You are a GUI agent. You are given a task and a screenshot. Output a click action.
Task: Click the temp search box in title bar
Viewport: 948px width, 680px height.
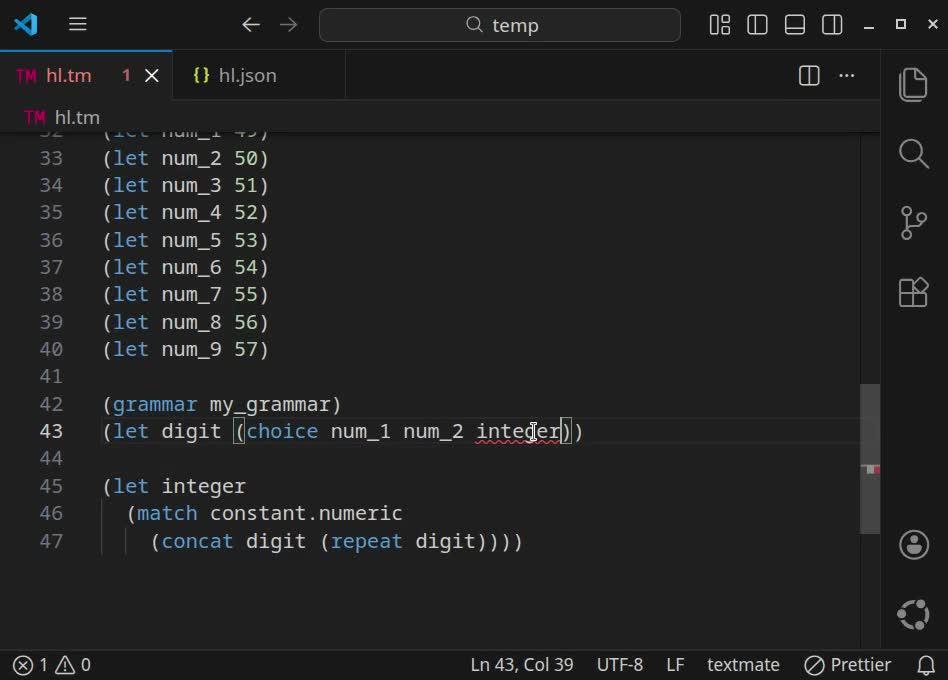499,25
